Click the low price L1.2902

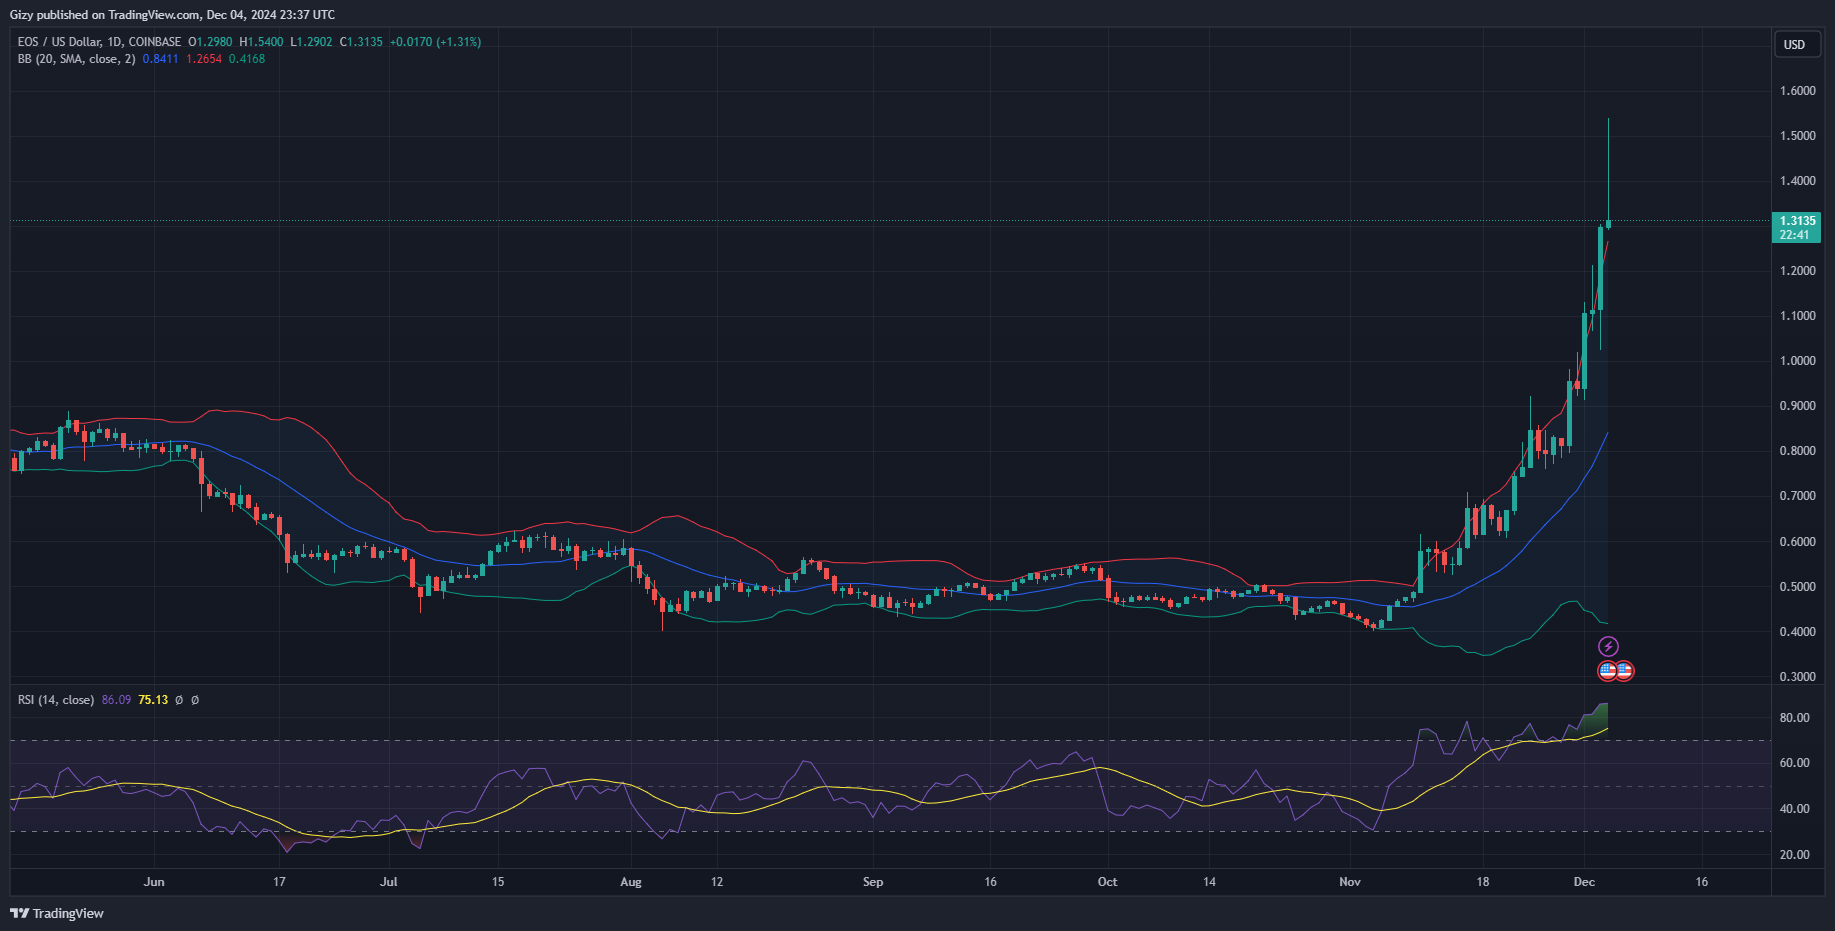(x=311, y=42)
